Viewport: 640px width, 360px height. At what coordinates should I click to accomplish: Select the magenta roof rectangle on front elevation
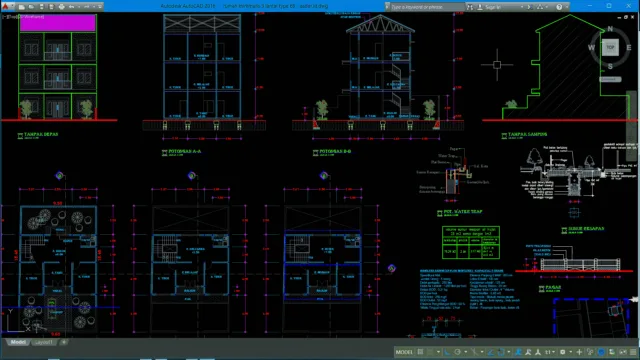click(58, 23)
